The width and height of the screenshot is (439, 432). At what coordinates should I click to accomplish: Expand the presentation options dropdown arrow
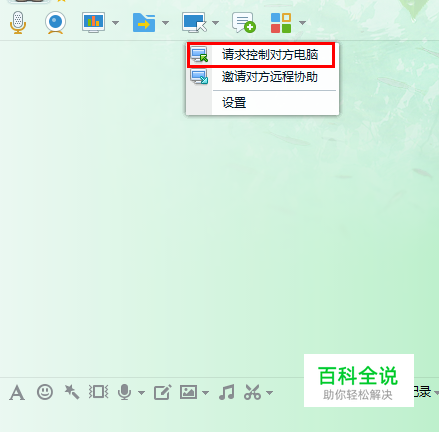click(115, 23)
